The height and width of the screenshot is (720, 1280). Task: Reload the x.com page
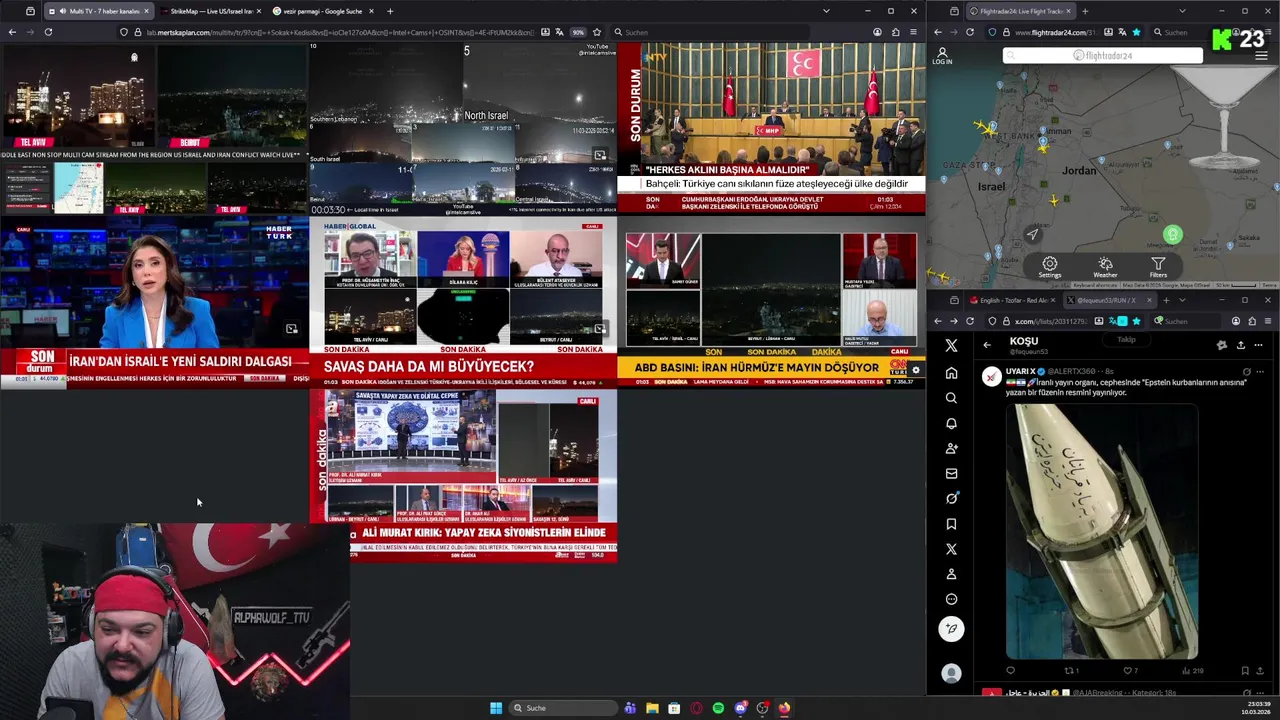pyautogui.click(x=970, y=321)
